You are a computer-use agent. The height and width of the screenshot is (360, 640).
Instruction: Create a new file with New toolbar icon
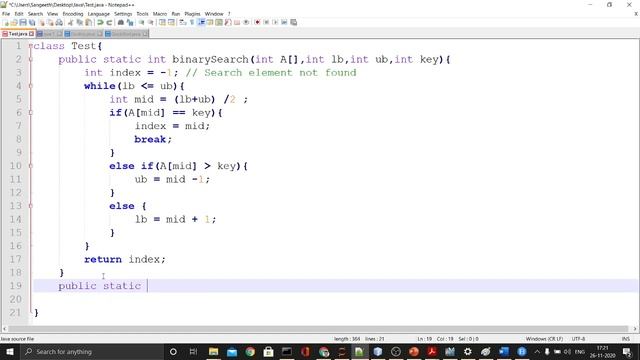(6, 22)
